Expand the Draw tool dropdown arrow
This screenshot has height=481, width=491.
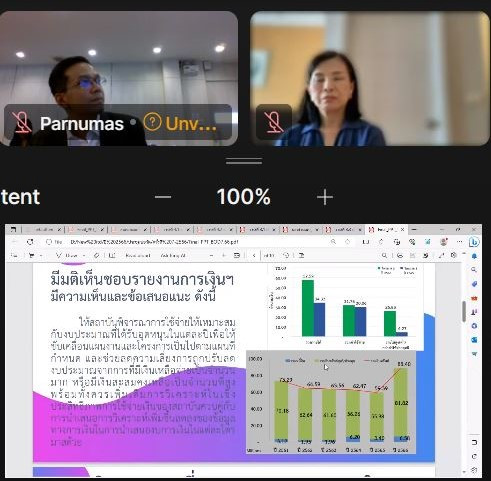coord(84,256)
